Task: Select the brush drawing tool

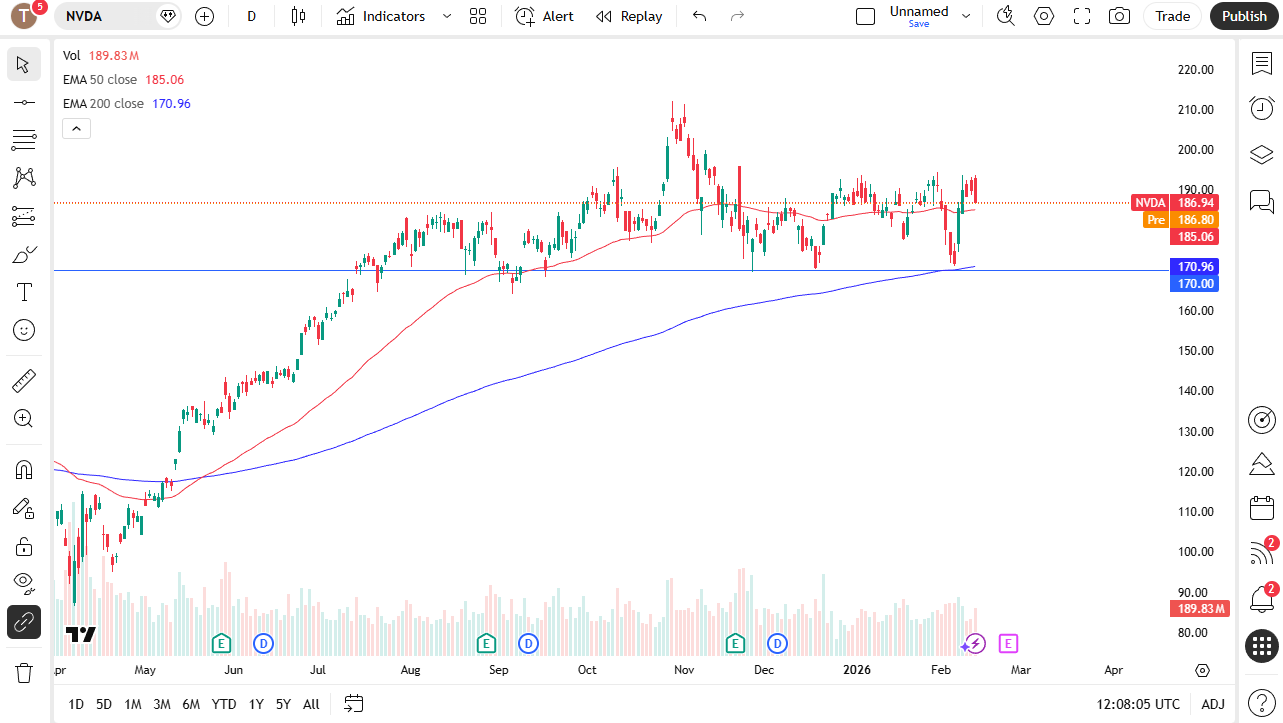Action: click(24, 254)
